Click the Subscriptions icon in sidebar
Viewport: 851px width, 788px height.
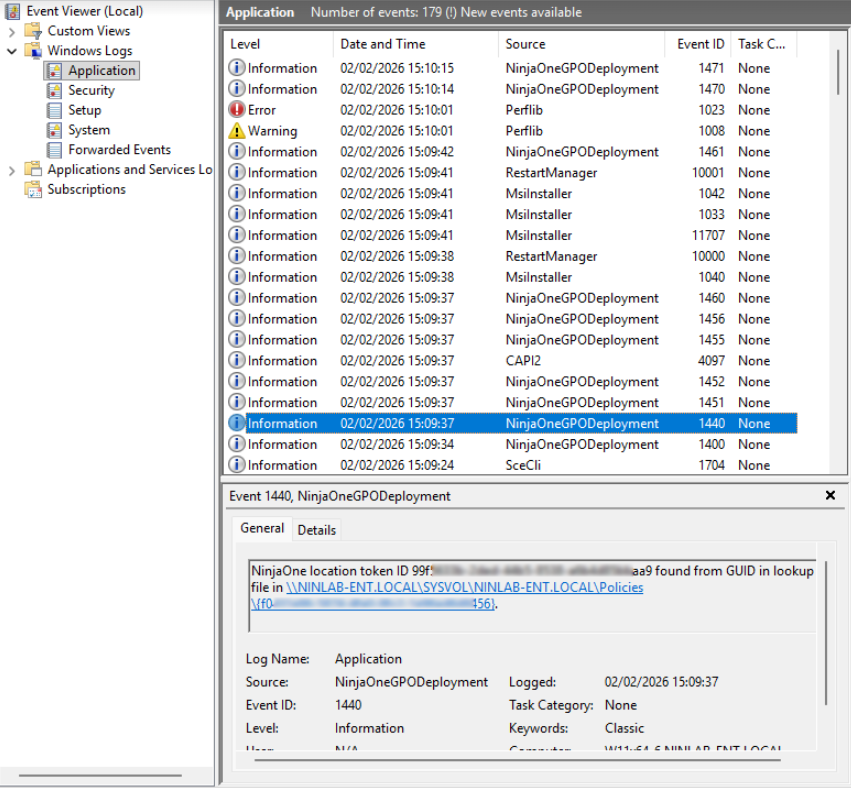[33, 189]
